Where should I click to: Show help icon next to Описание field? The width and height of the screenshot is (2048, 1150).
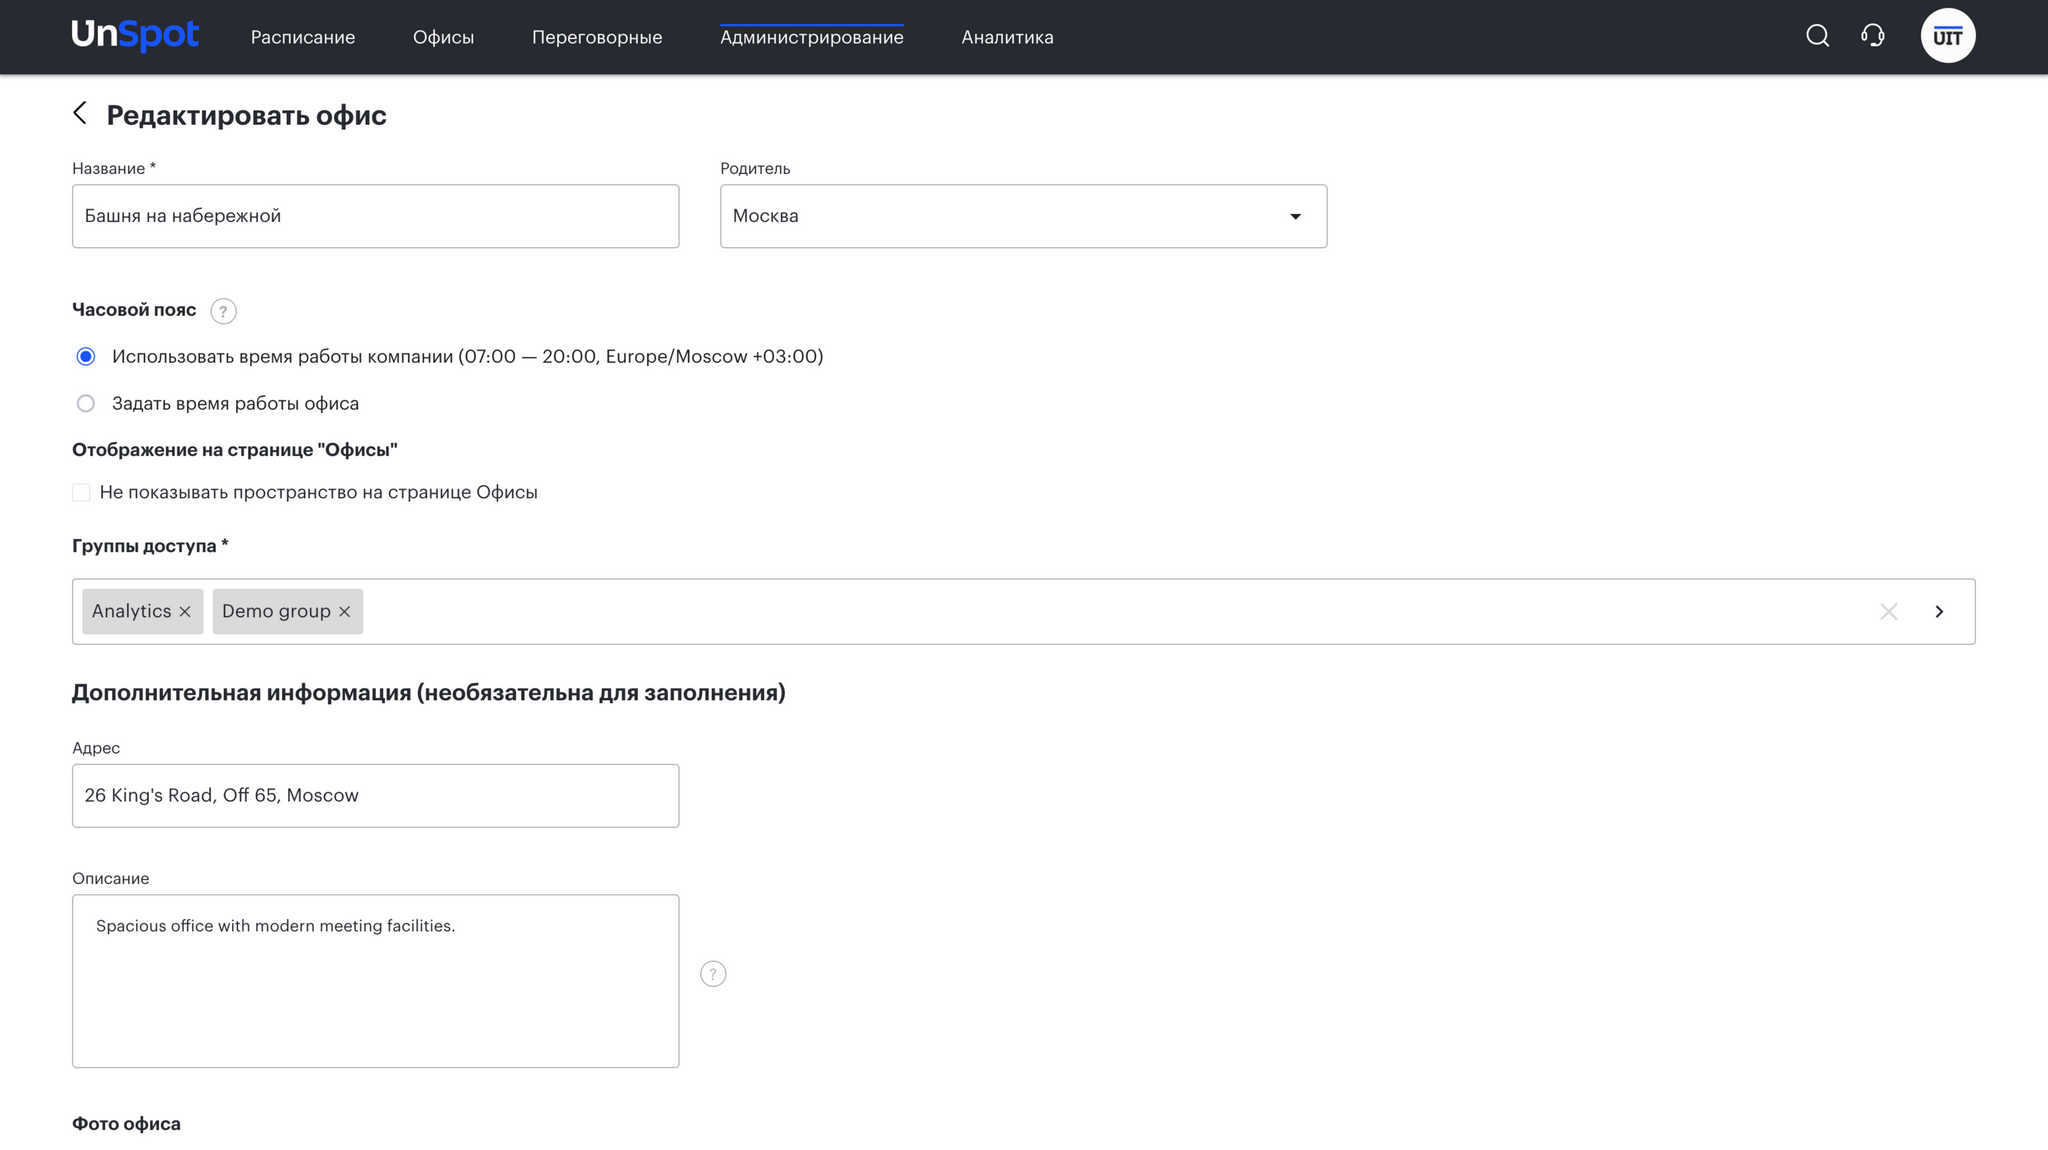tap(713, 973)
